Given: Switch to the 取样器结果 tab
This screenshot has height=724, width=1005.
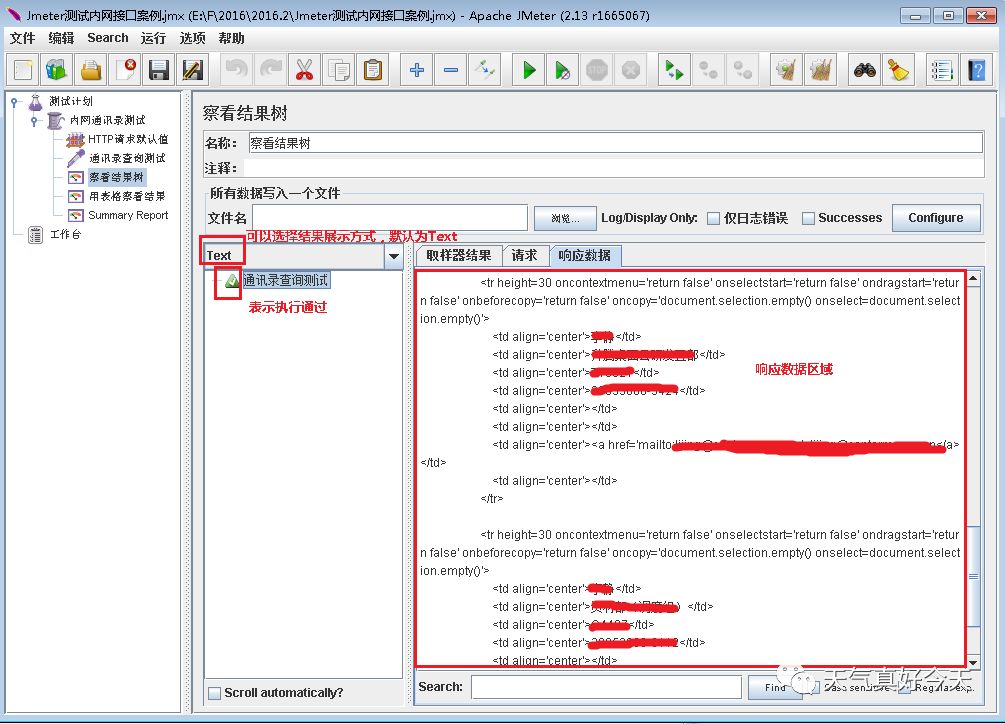Looking at the screenshot, I should [458, 256].
